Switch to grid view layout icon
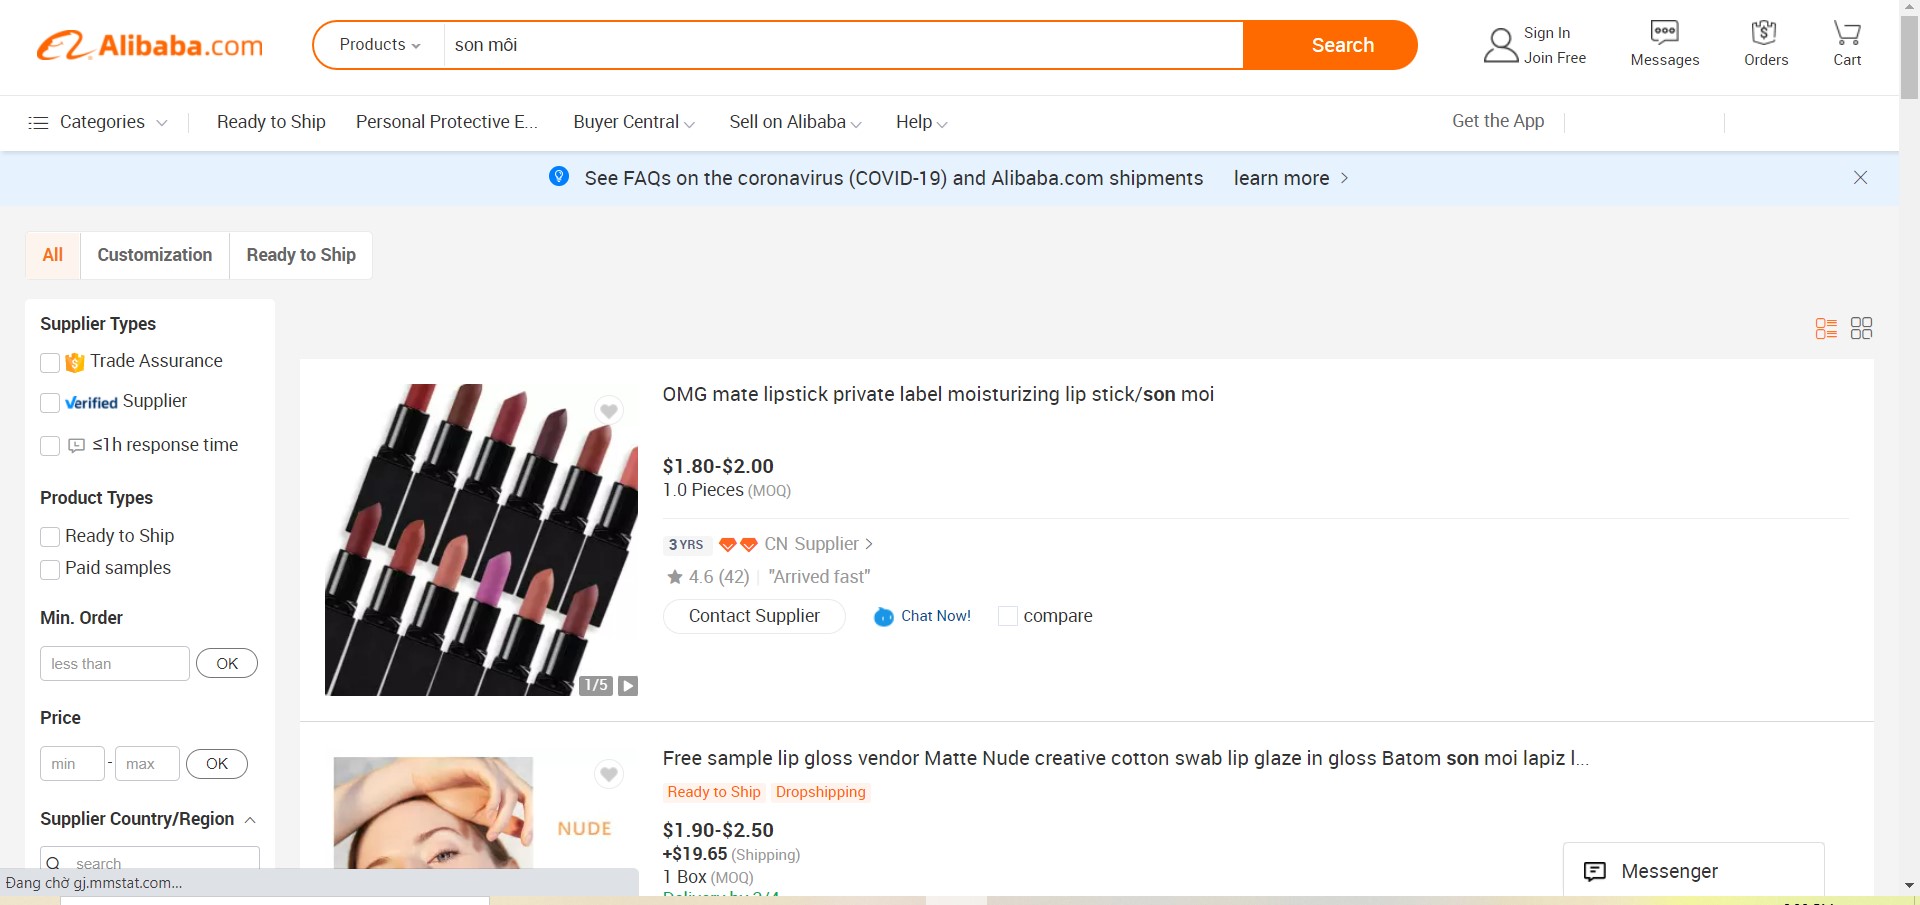This screenshot has height=905, width=1920. coord(1861,328)
